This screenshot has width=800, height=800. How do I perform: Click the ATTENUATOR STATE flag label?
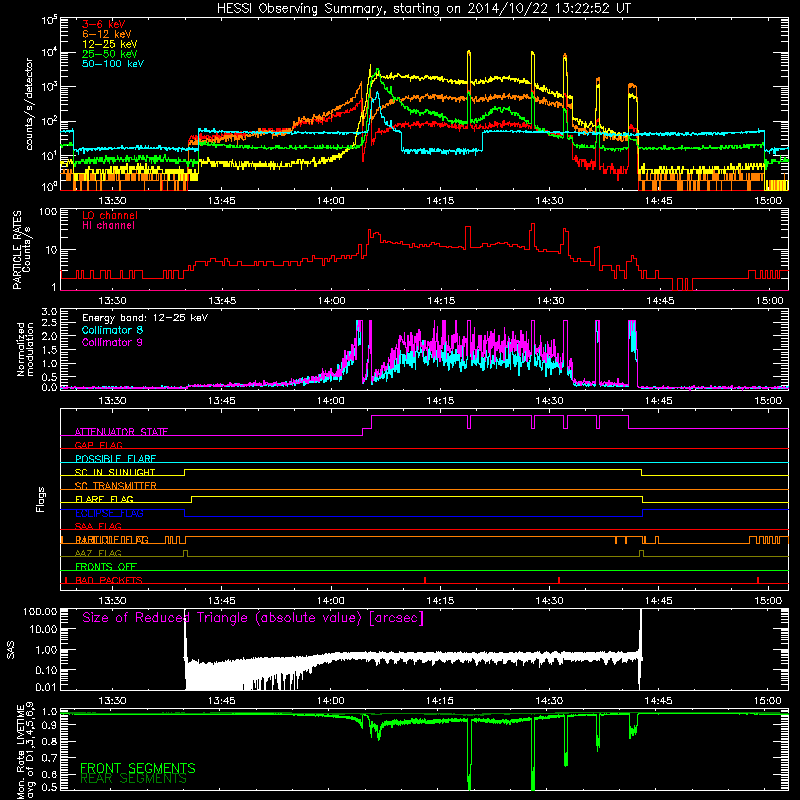pyautogui.click(x=121, y=432)
